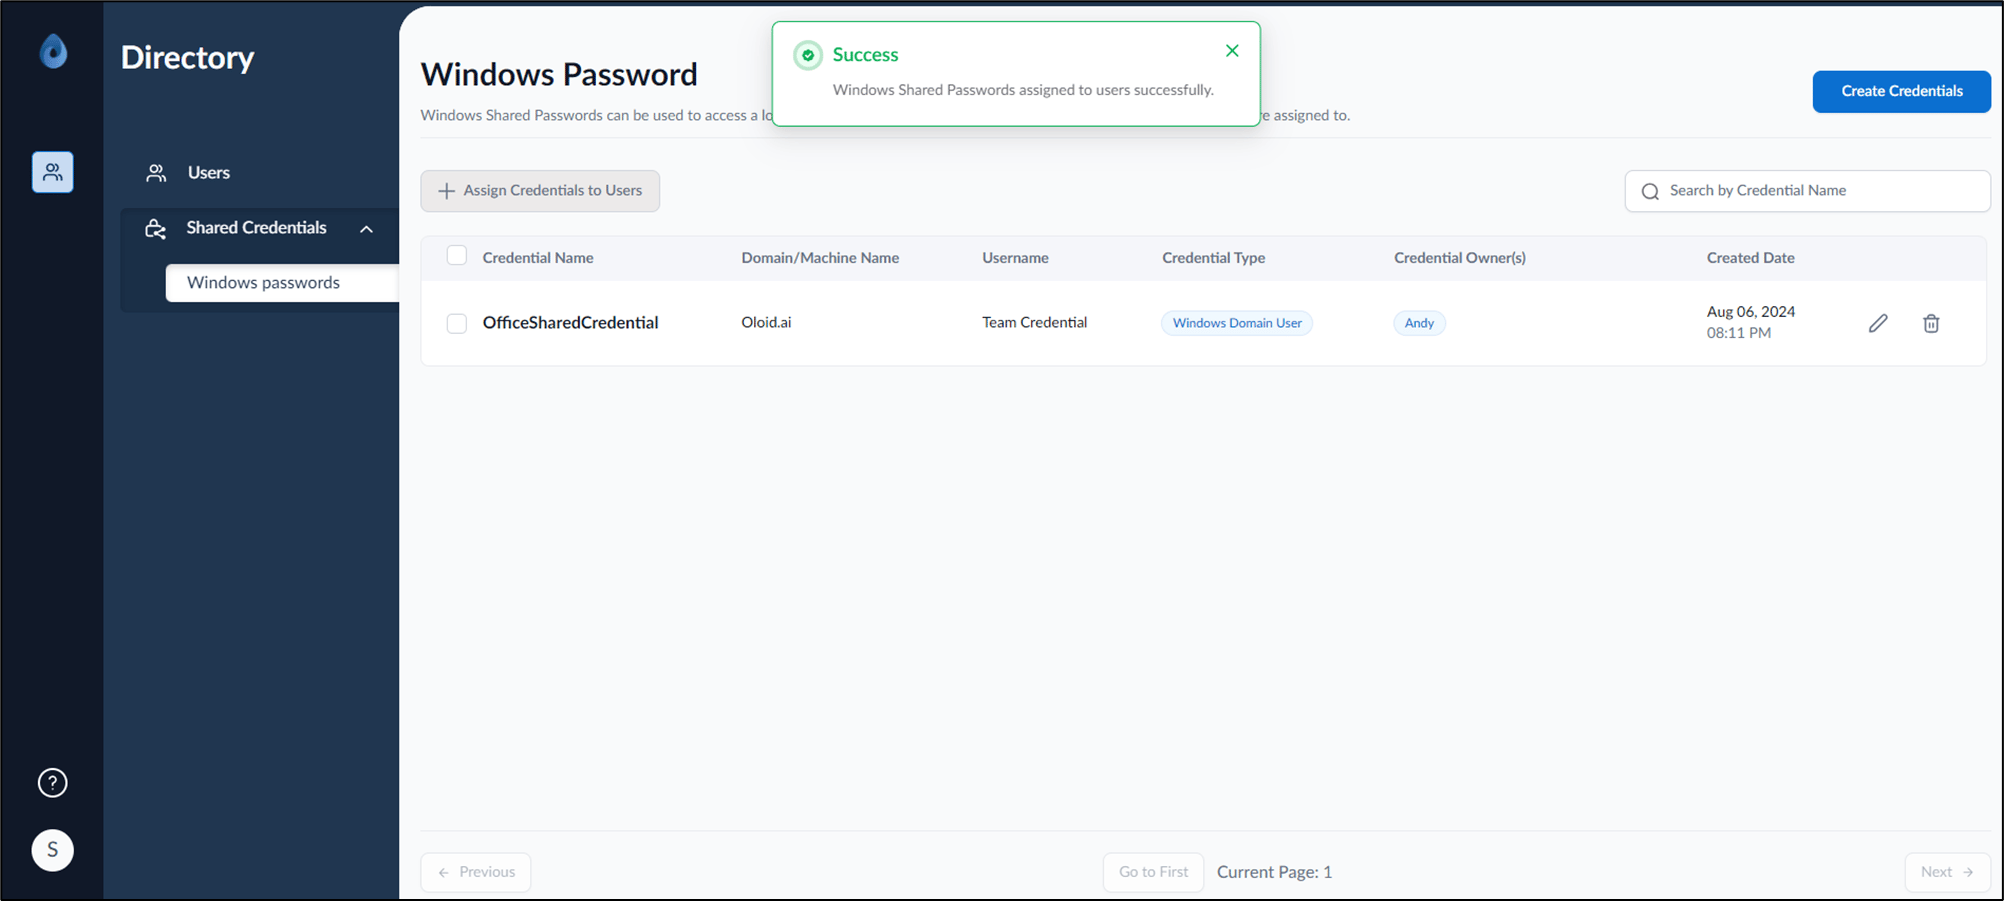The image size is (2004, 901).
Task: Click the Created Date column header
Action: click(1750, 258)
